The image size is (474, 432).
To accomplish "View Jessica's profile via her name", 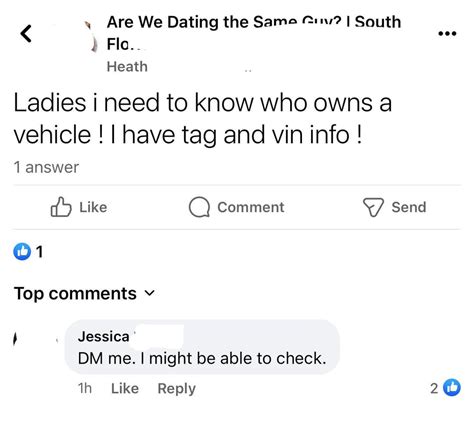I will pyautogui.click(x=104, y=336).
